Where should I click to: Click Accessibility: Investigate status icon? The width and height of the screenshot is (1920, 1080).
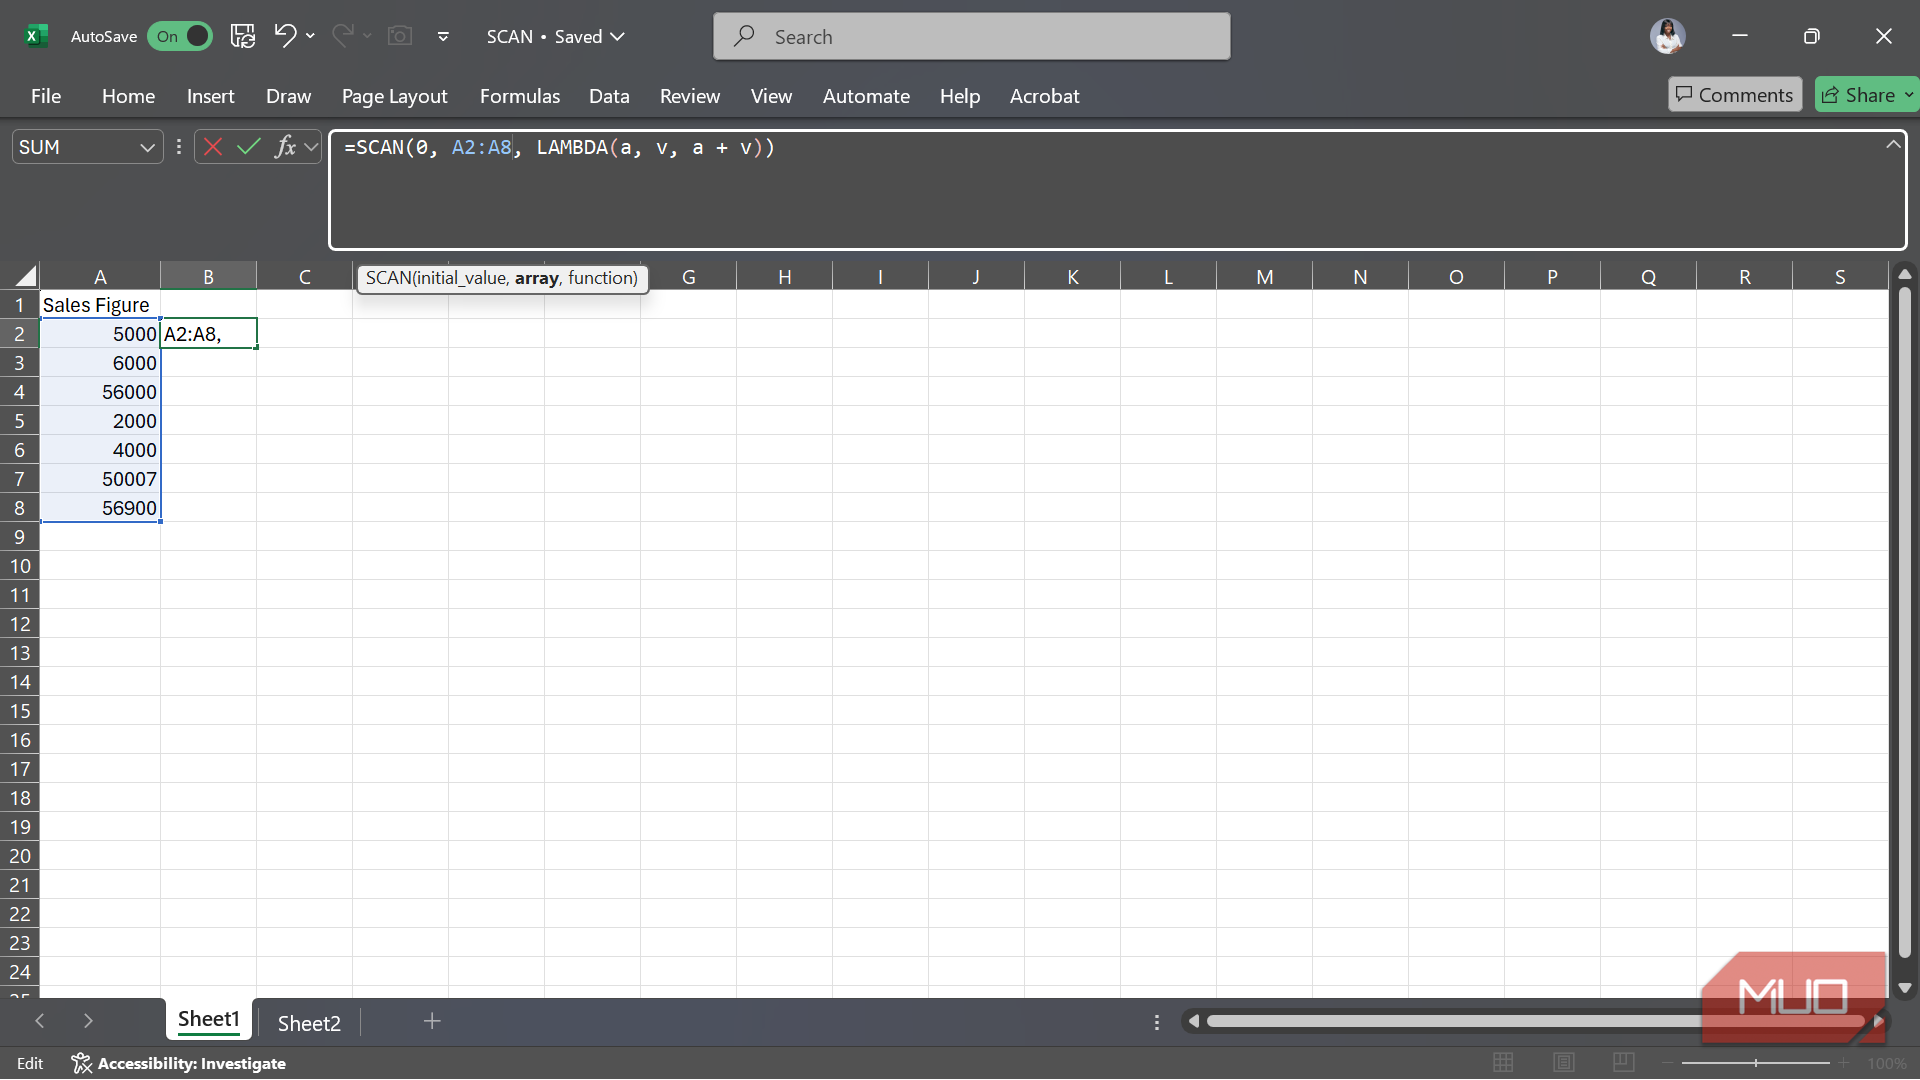click(82, 1063)
